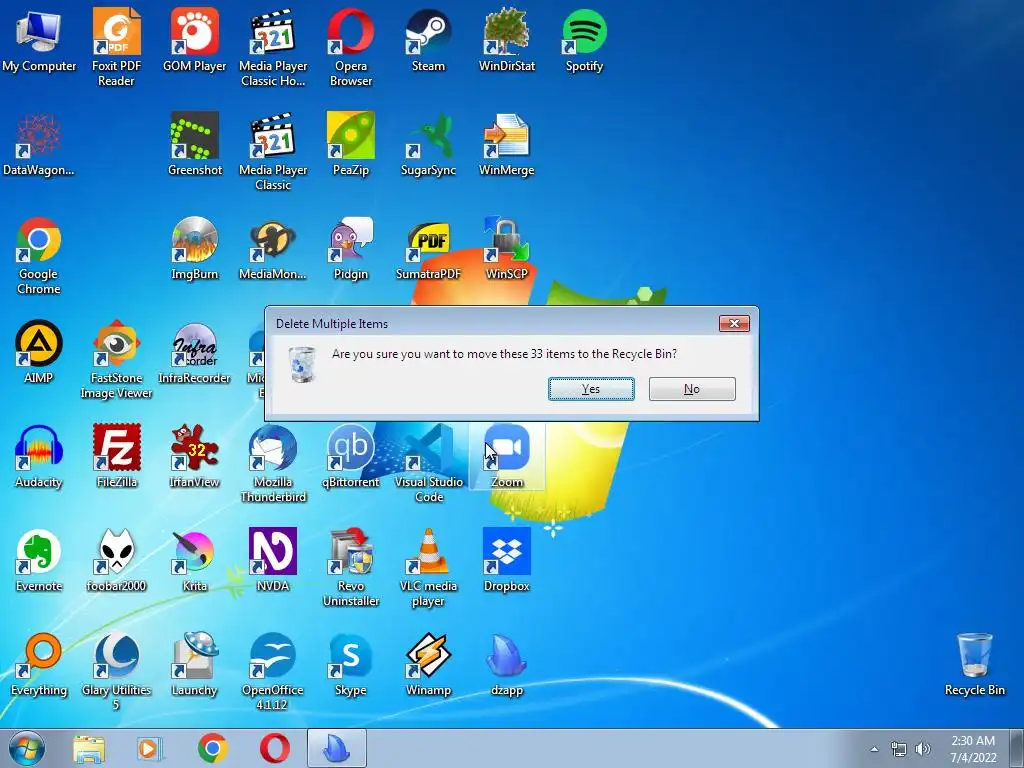Image resolution: width=1024 pixels, height=768 pixels.
Task: Click the Show desktop strip on the taskbar
Action: (1017, 749)
